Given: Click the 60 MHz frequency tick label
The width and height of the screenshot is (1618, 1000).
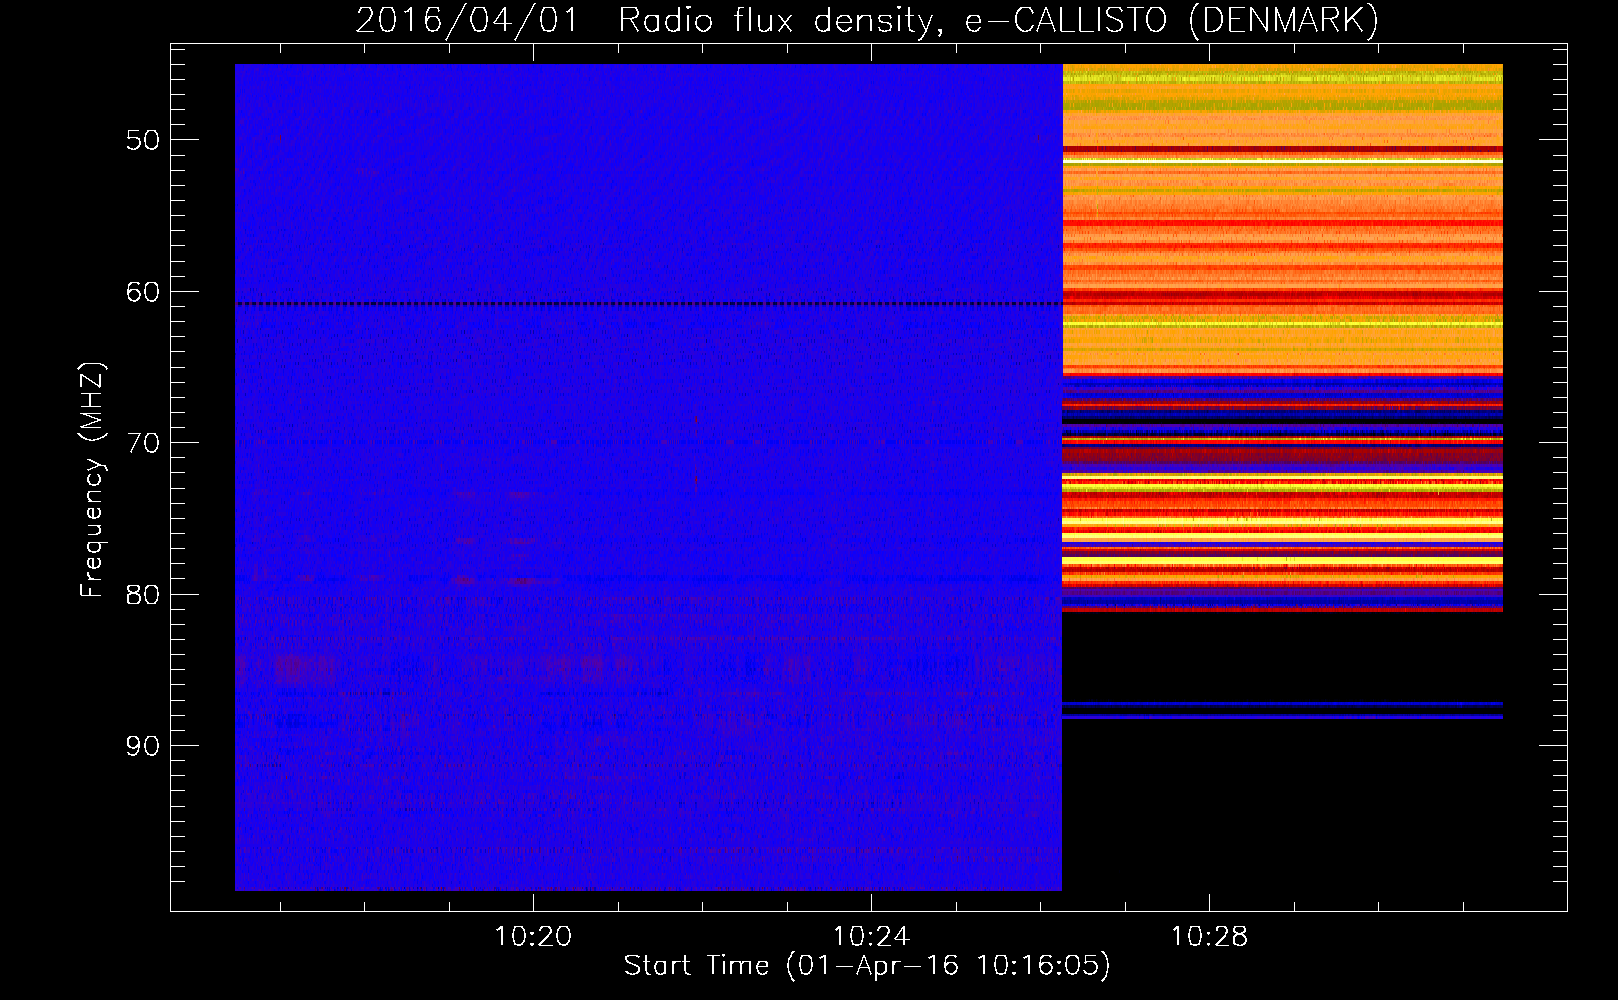Looking at the screenshot, I should coord(143,292).
